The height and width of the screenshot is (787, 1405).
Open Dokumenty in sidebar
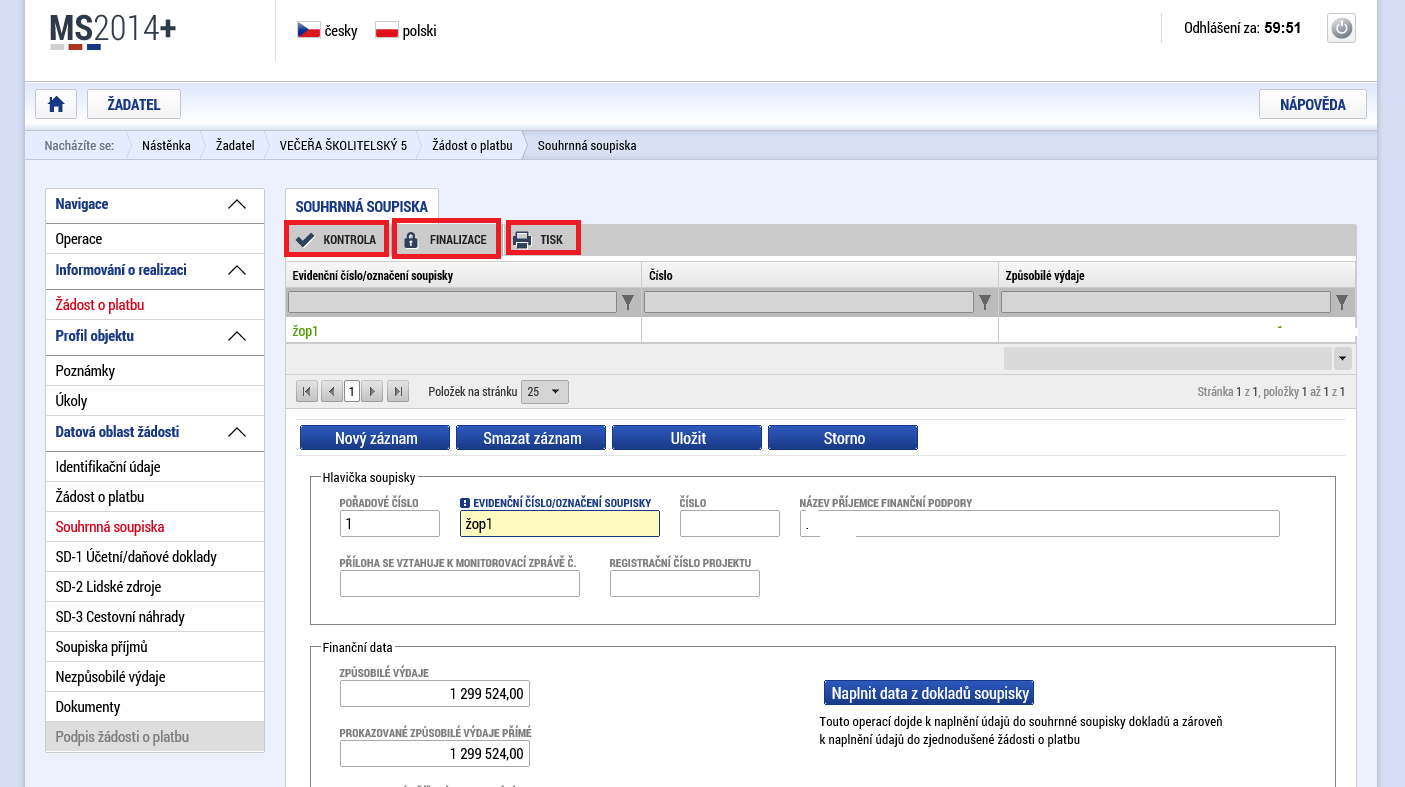pyautogui.click(x=155, y=707)
